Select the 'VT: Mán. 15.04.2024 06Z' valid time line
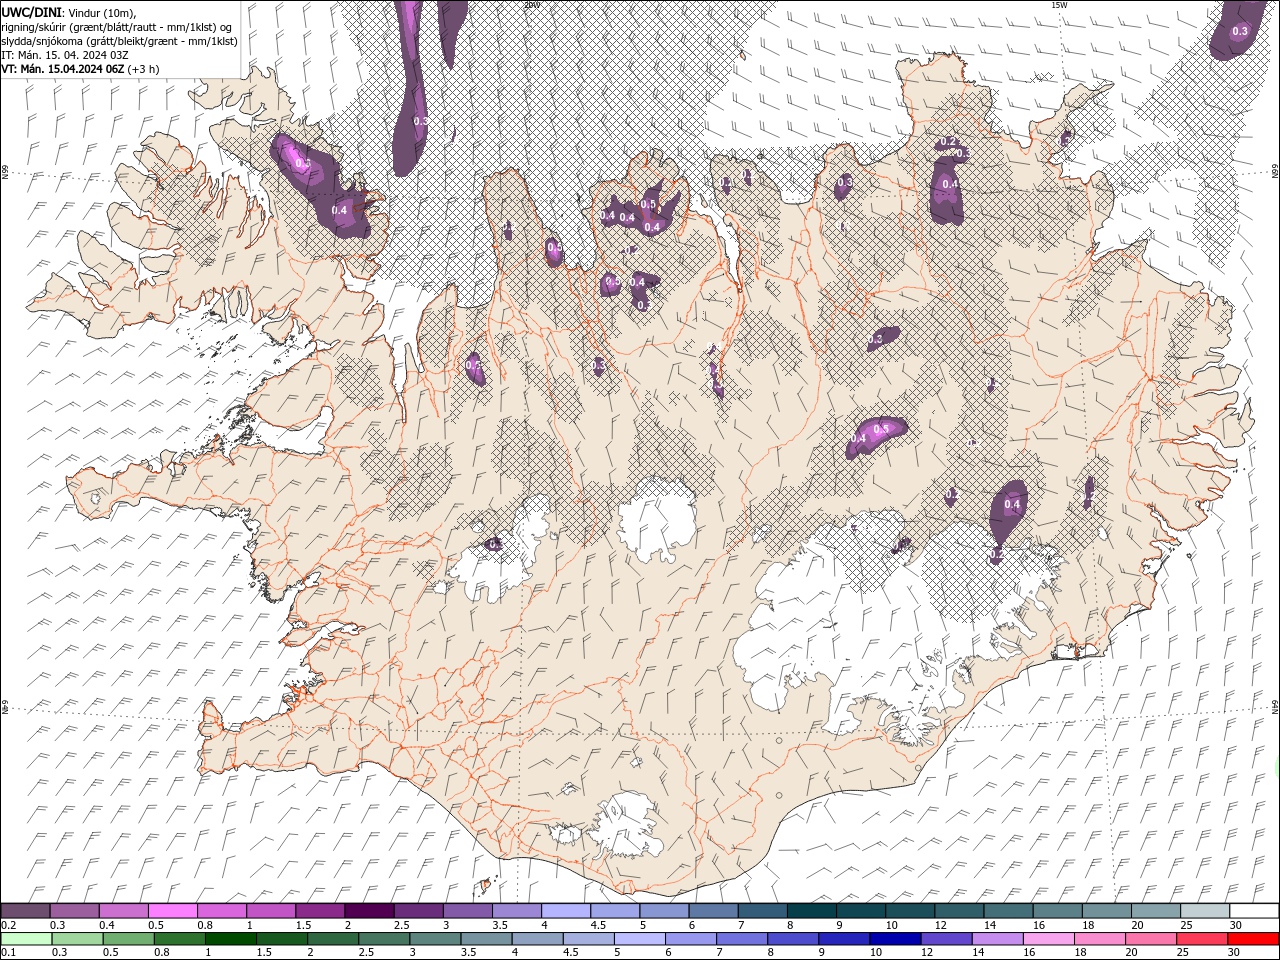 pyautogui.click(x=63, y=69)
